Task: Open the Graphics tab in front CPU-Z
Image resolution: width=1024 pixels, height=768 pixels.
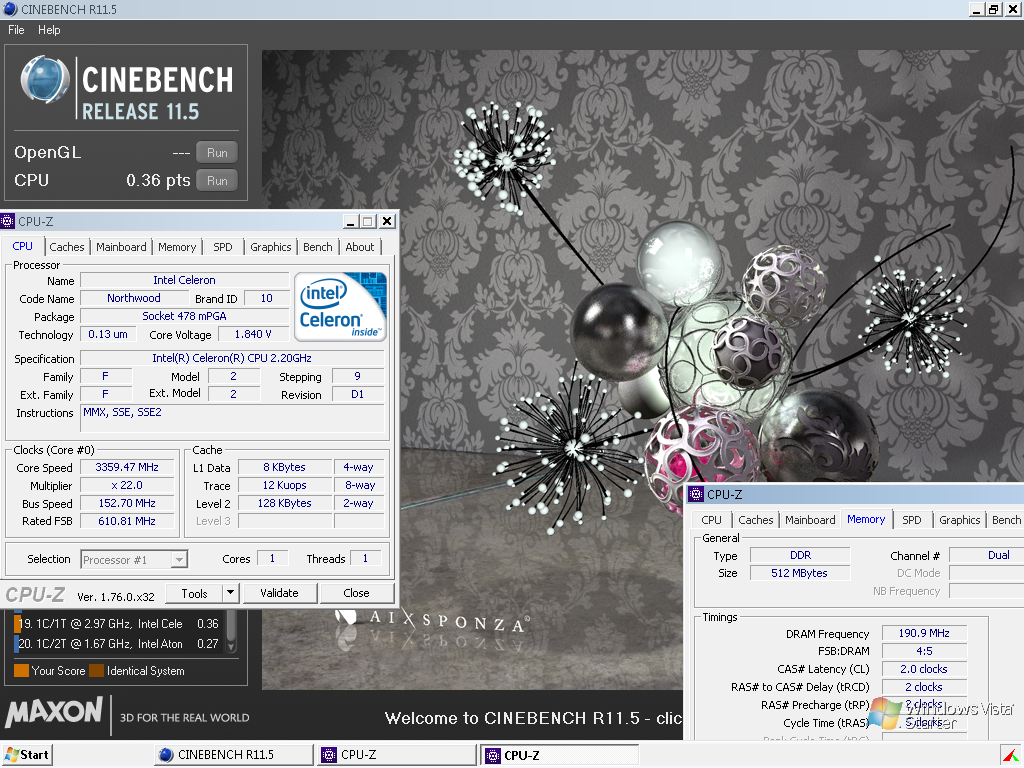Action: coord(270,247)
